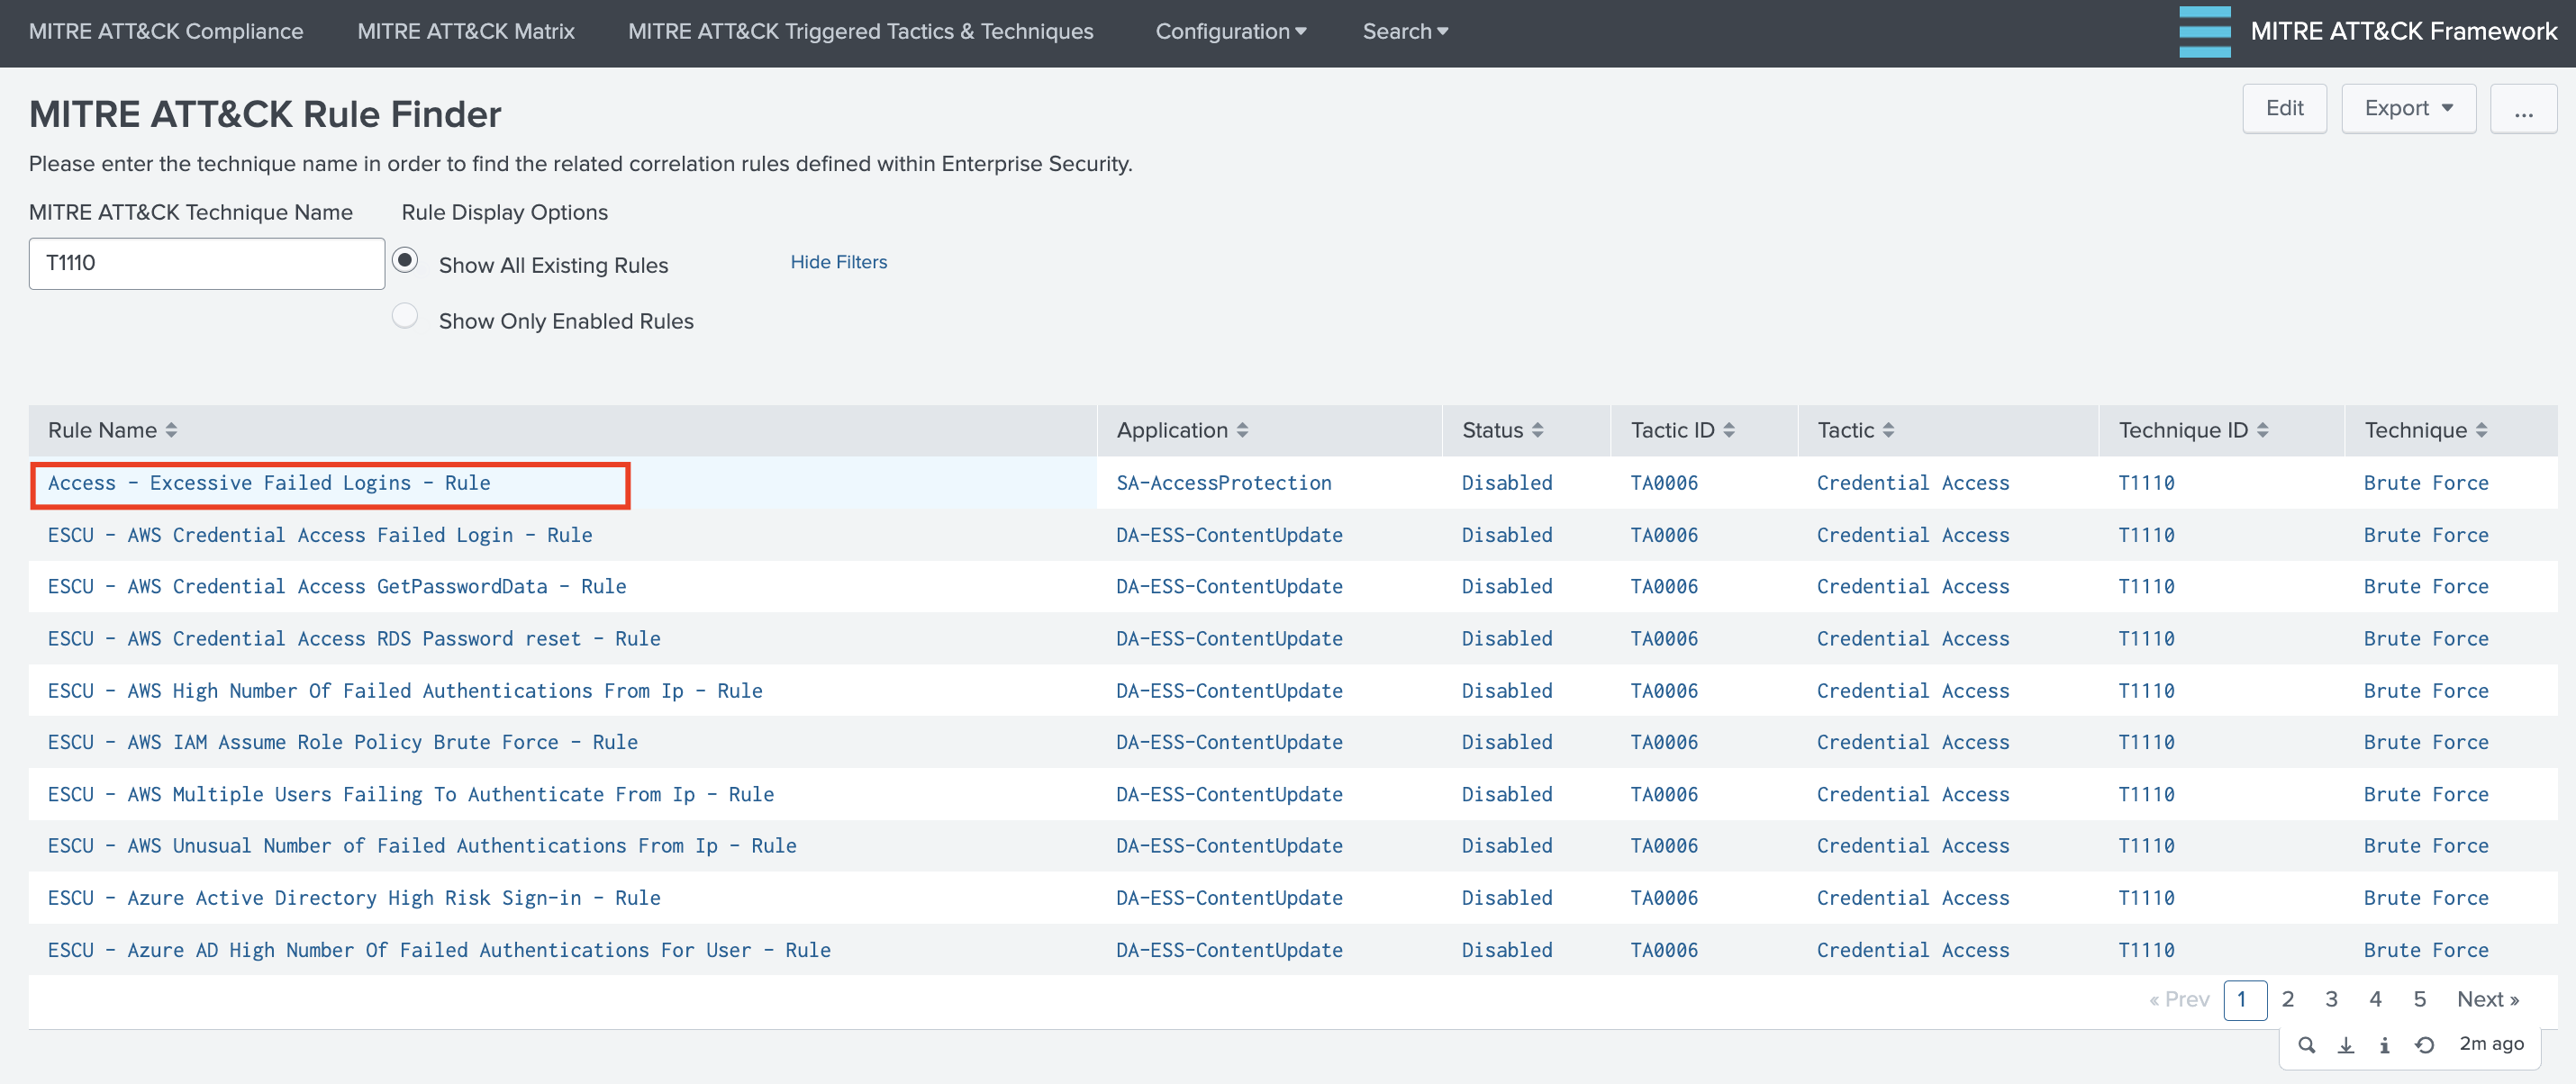Viewport: 2576px width, 1084px height.
Task: Sort by Rule Name column arrows
Action: [x=172, y=430]
